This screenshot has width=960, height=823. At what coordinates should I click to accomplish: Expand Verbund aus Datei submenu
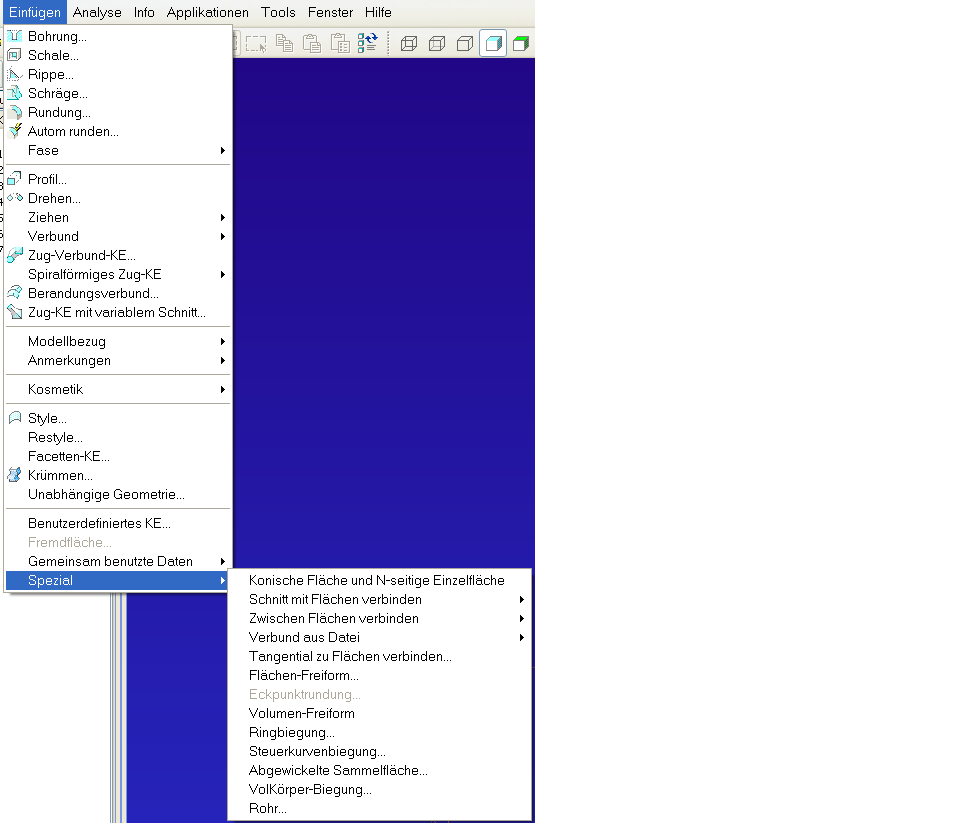(x=380, y=637)
